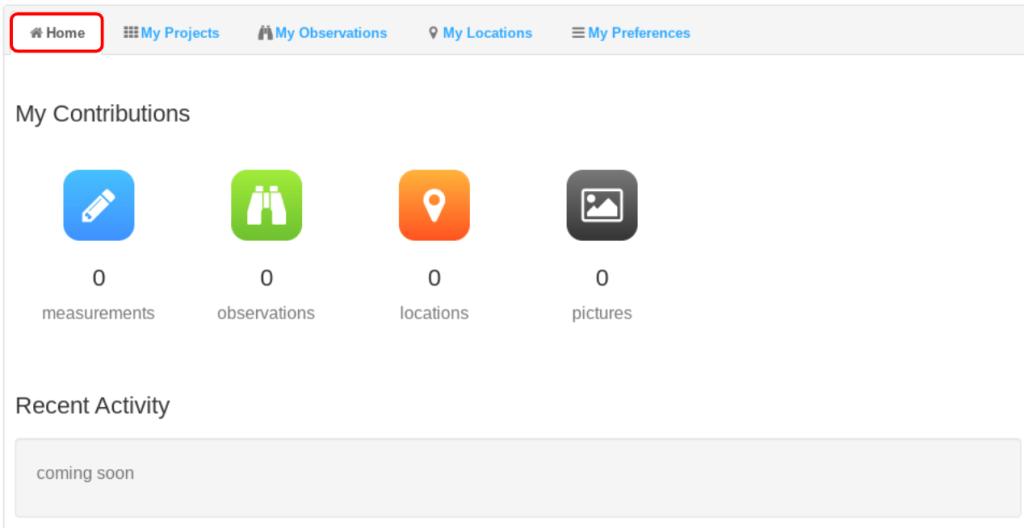Click the gray pictures image icon
This screenshot has width=1024, height=528.
(602, 205)
